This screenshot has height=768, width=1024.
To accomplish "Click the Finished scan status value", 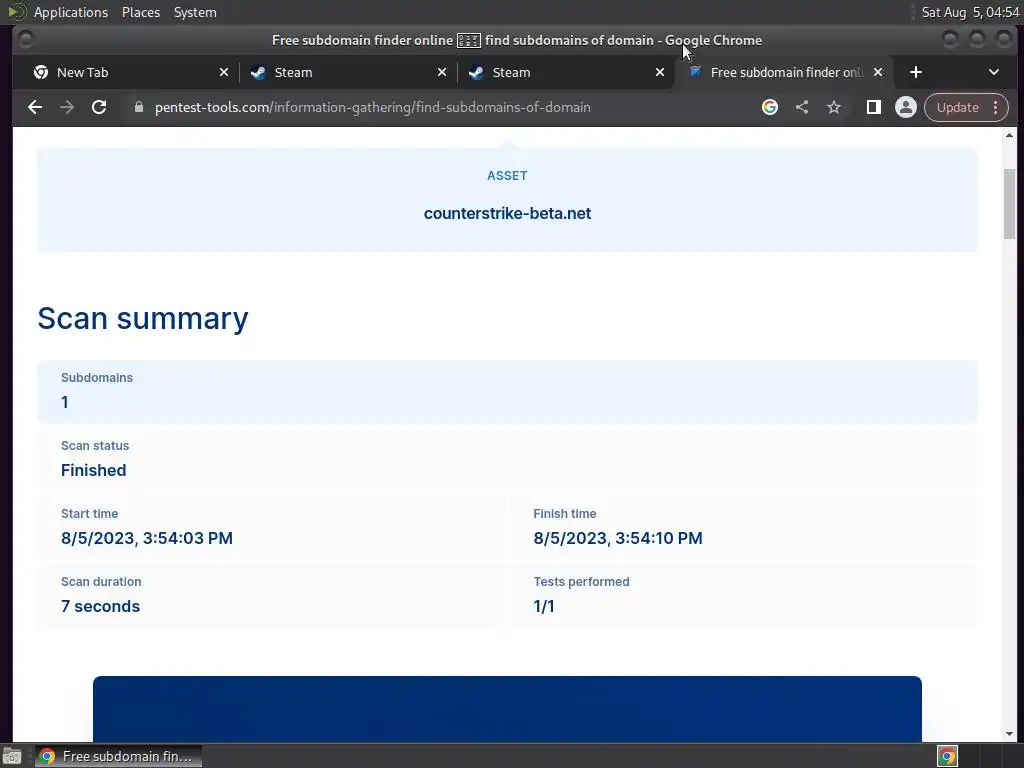I will (x=93, y=470).
